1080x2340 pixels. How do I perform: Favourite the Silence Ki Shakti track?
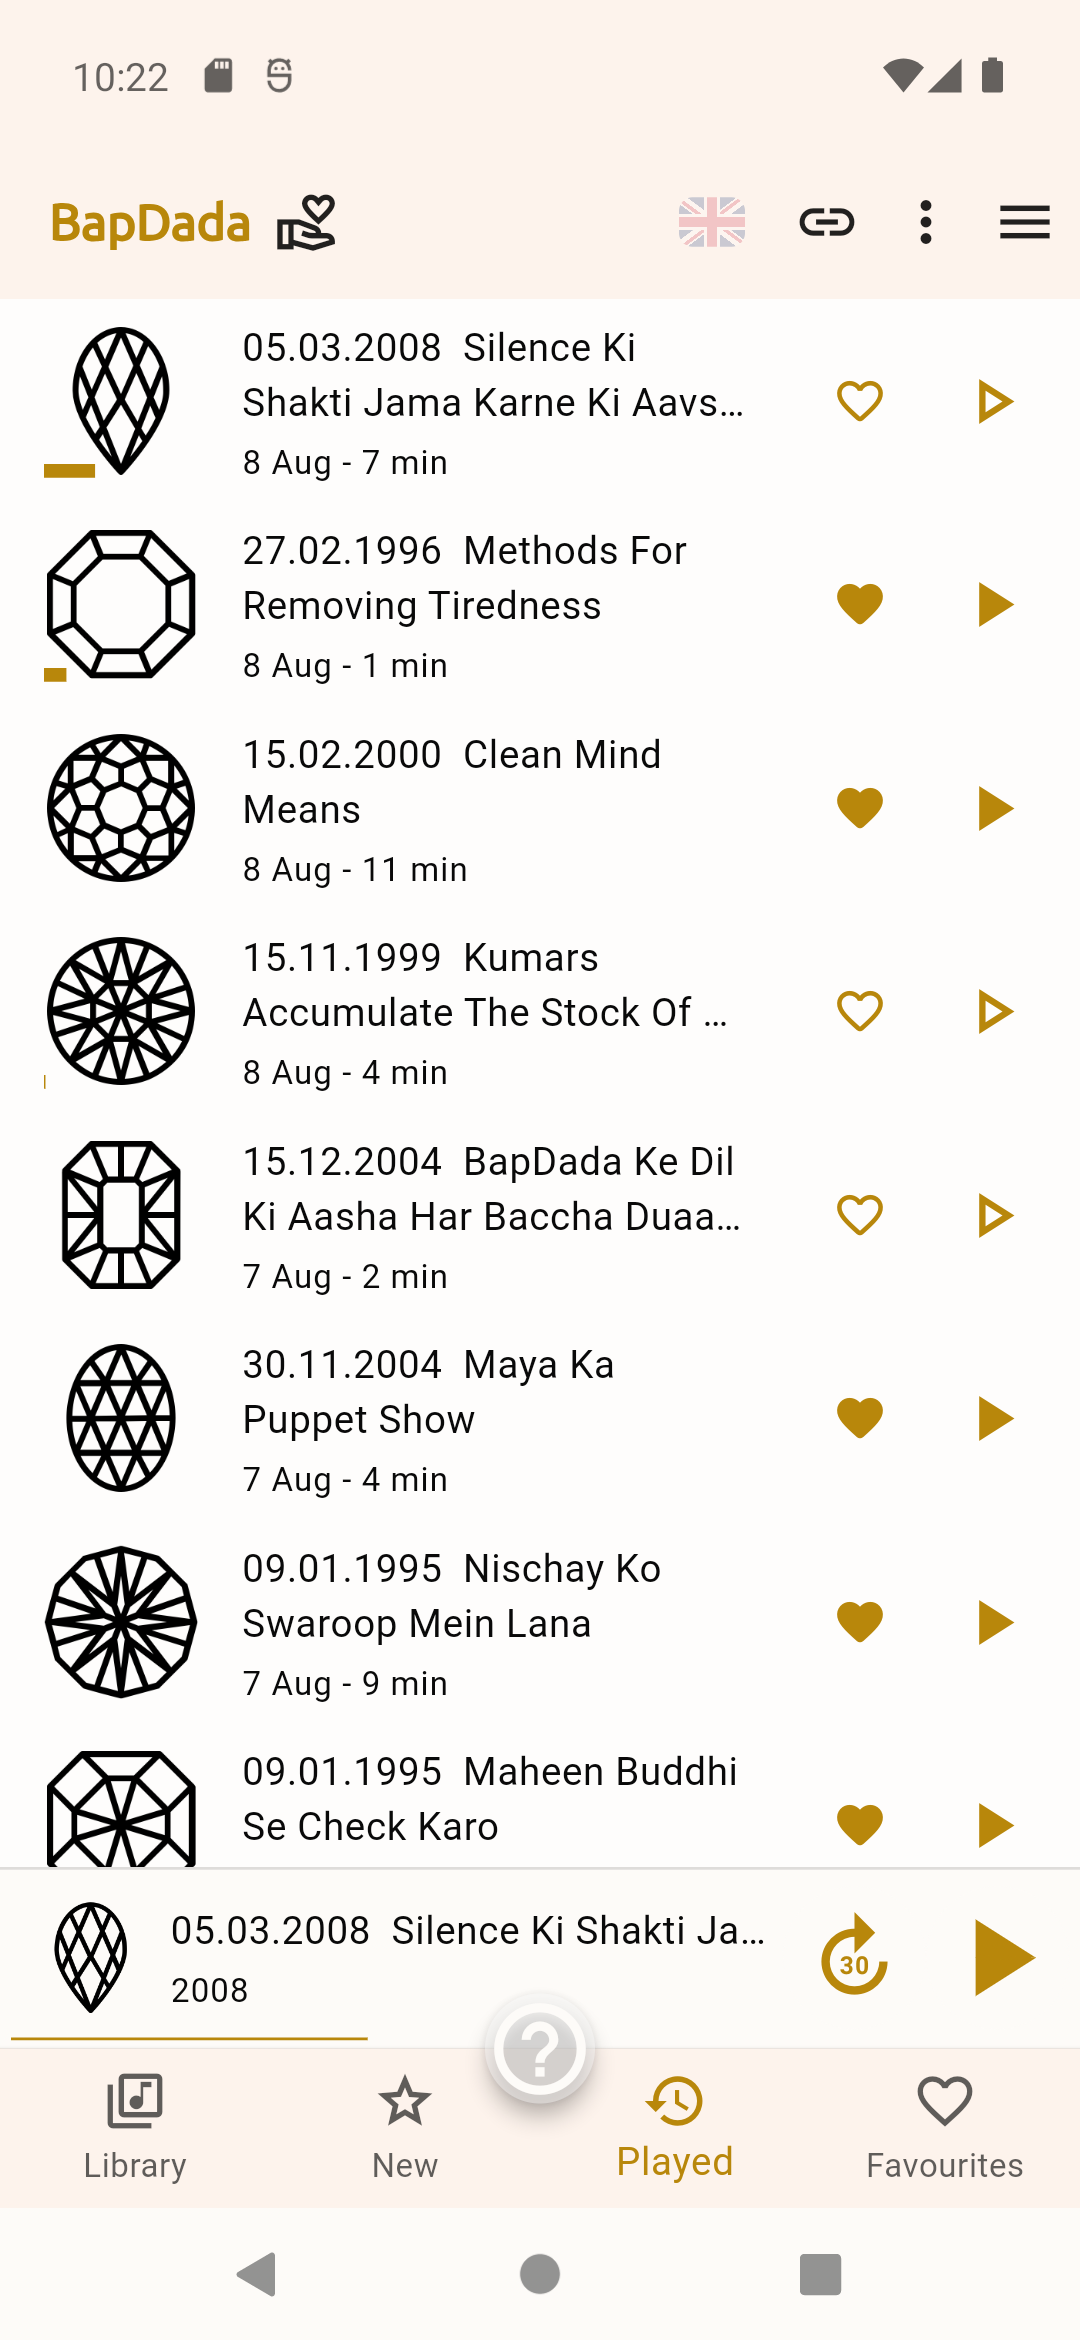[x=859, y=402]
